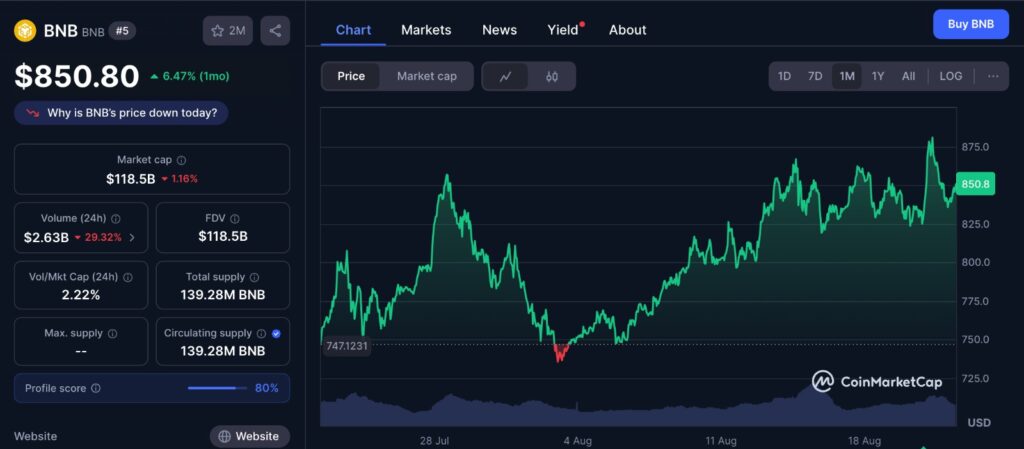This screenshot has height=449, width=1024.
Task: Click the Profile score 80% progress bar
Action: [x=216, y=388]
